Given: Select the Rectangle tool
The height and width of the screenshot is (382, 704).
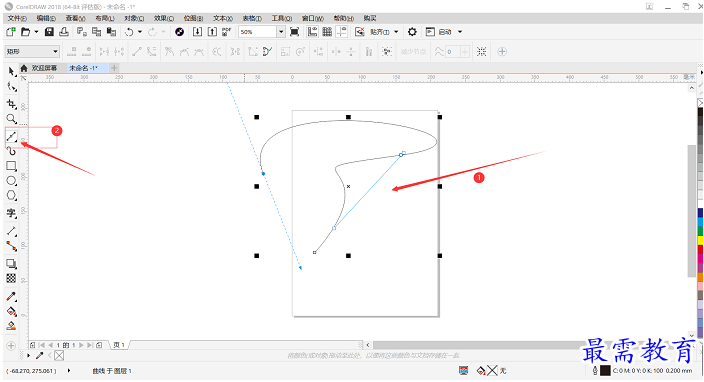Looking at the screenshot, I should click(x=11, y=166).
